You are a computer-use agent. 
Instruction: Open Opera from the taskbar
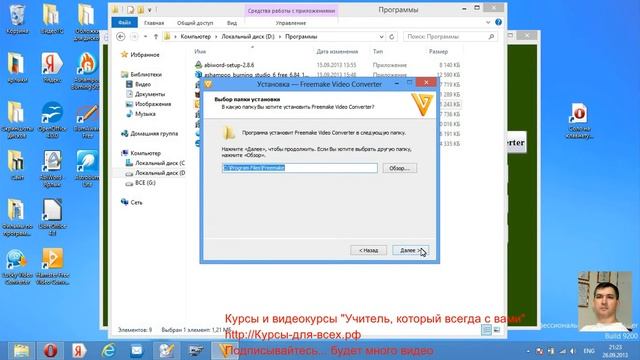50,351
